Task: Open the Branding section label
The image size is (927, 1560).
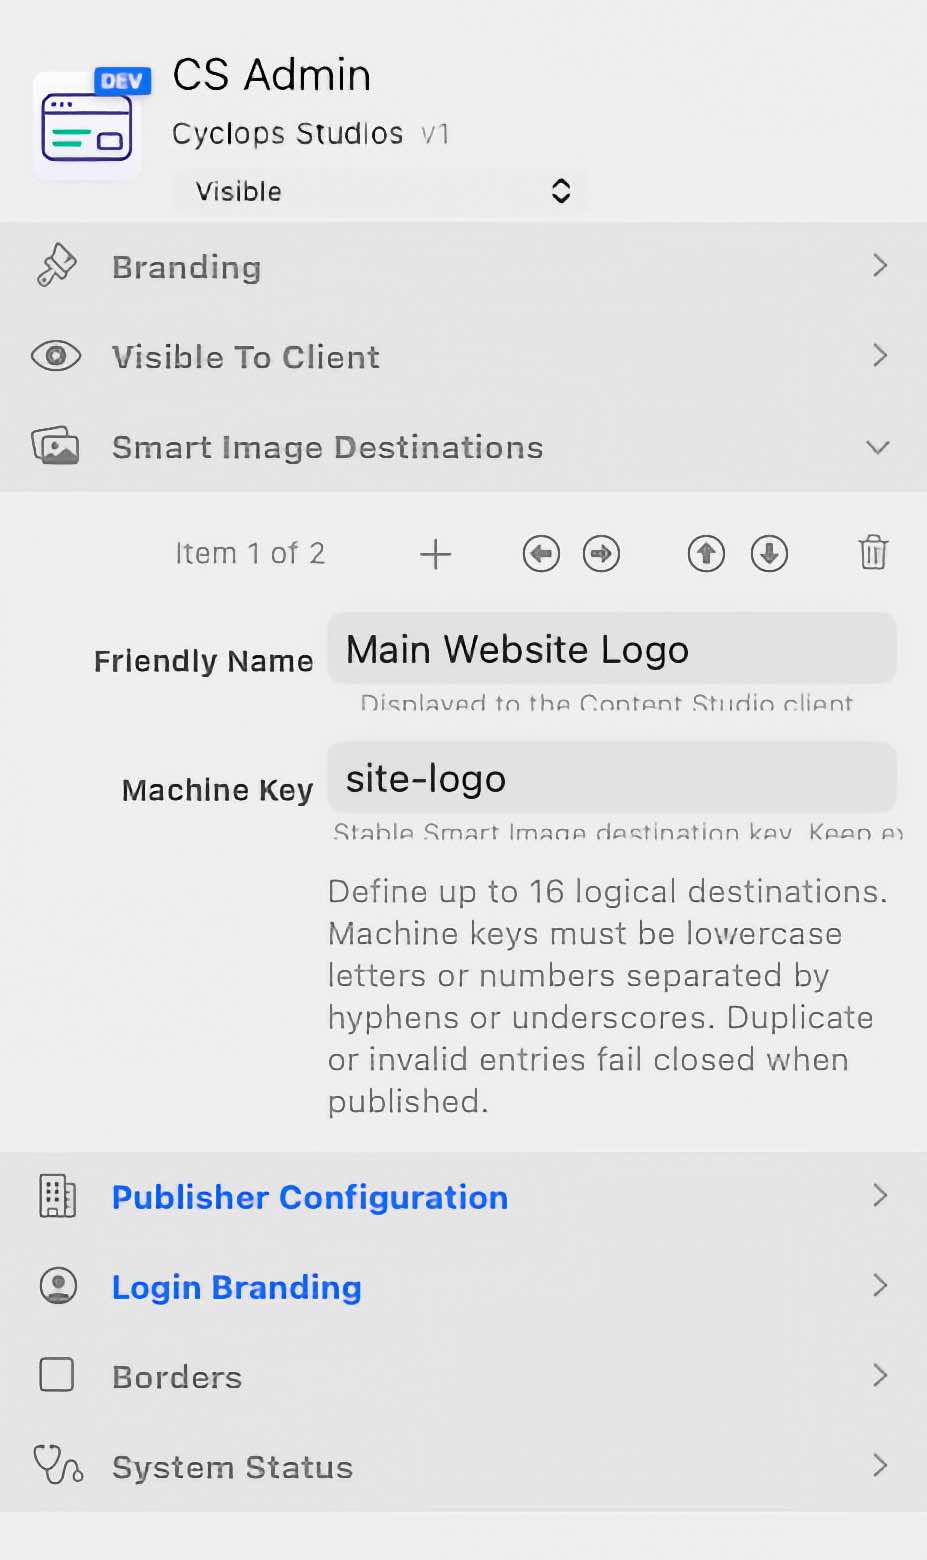Action: [187, 267]
